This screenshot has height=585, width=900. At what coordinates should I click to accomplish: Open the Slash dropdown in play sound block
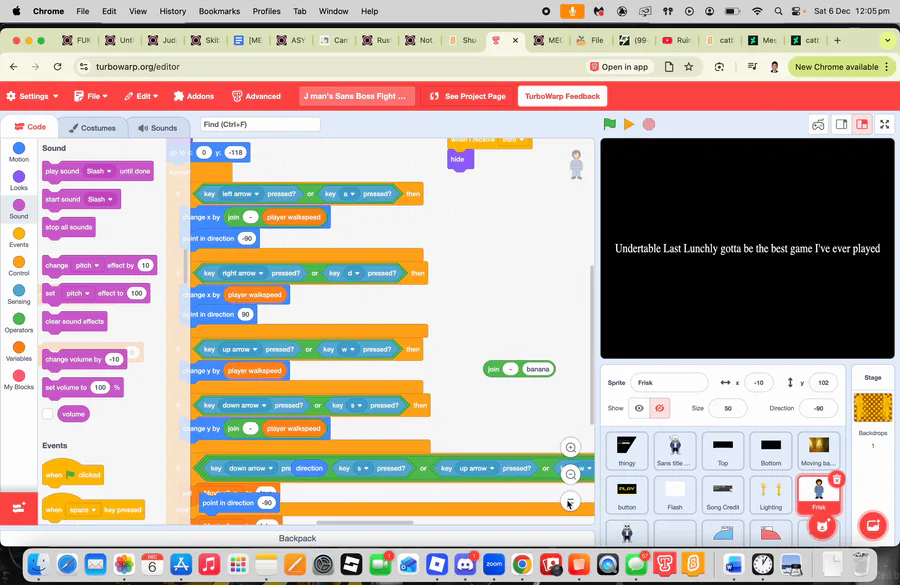[x=99, y=171]
